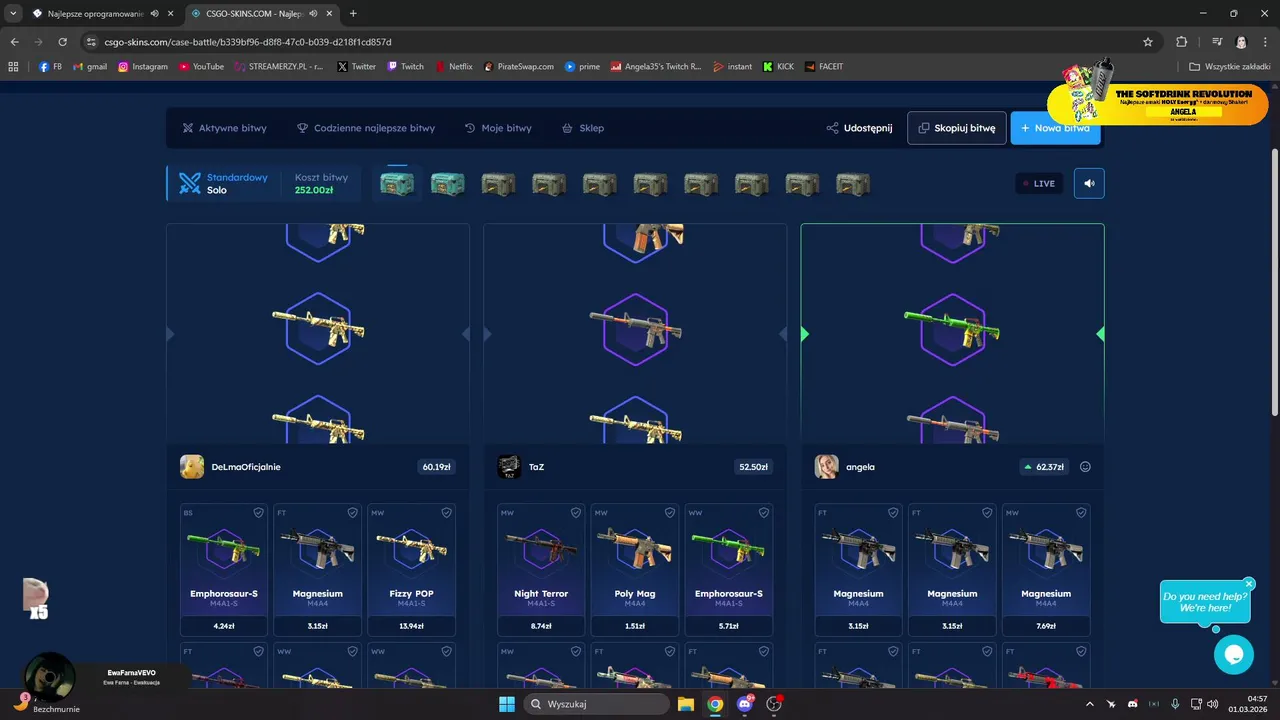Image resolution: width=1280 pixels, height=720 pixels.
Task: Select TaZ's Poly Mag skin card
Action: (635, 570)
